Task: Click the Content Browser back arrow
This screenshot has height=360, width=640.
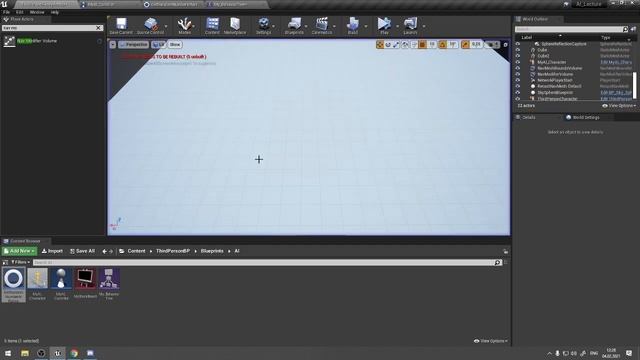Action: pos(104,251)
